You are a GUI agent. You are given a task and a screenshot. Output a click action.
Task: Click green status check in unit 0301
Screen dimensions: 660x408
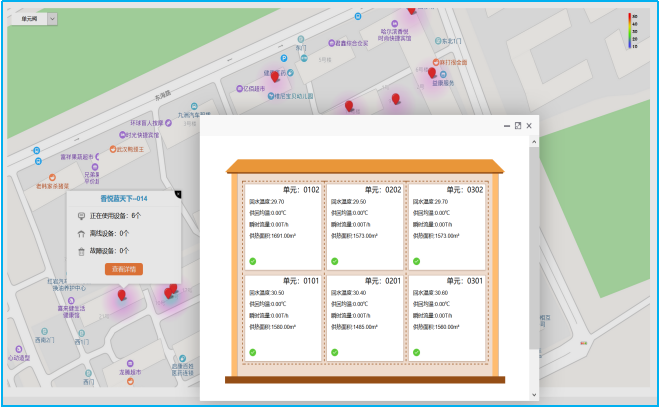(416, 352)
